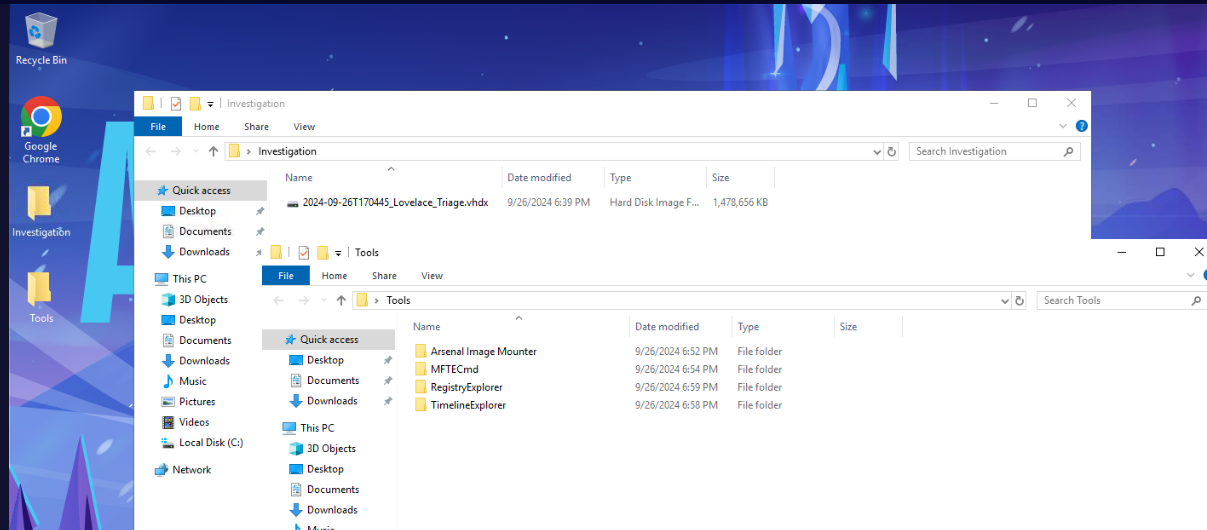Viewport: 1207px width, 530px height.
Task: Open the MFTECmd folder
Action: (454, 370)
